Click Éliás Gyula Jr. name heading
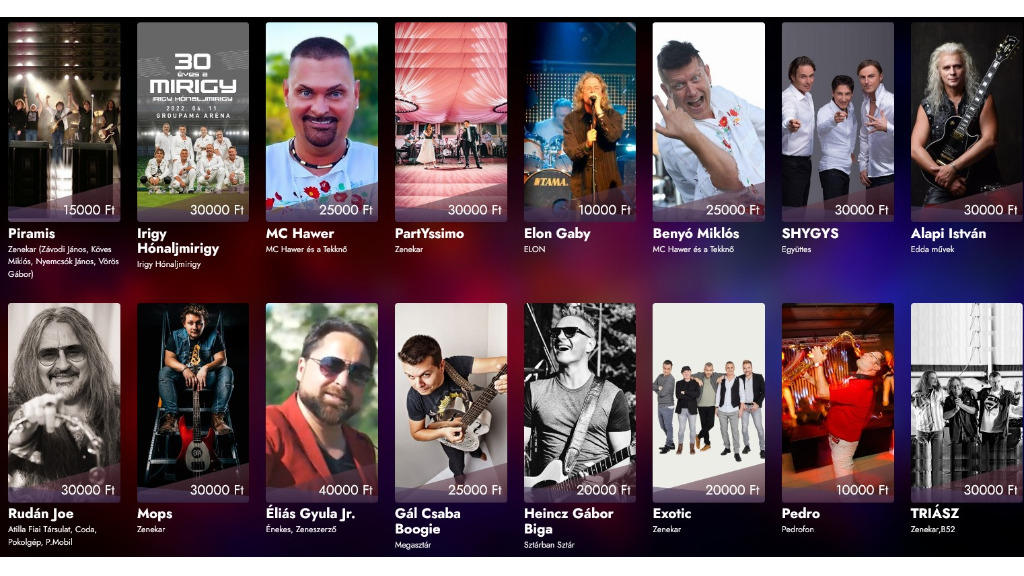Image resolution: width=1024 pixels, height=576 pixels. (x=310, y=513)
